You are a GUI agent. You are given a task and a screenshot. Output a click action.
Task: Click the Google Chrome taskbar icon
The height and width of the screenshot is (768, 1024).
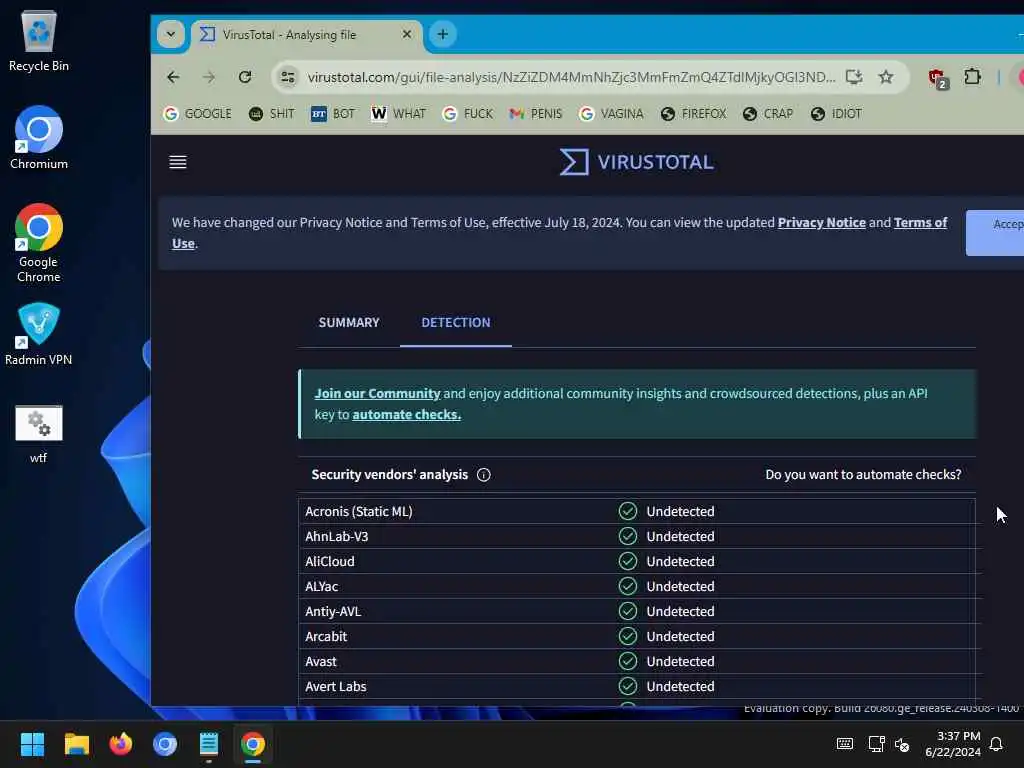[x=253, y=744]
